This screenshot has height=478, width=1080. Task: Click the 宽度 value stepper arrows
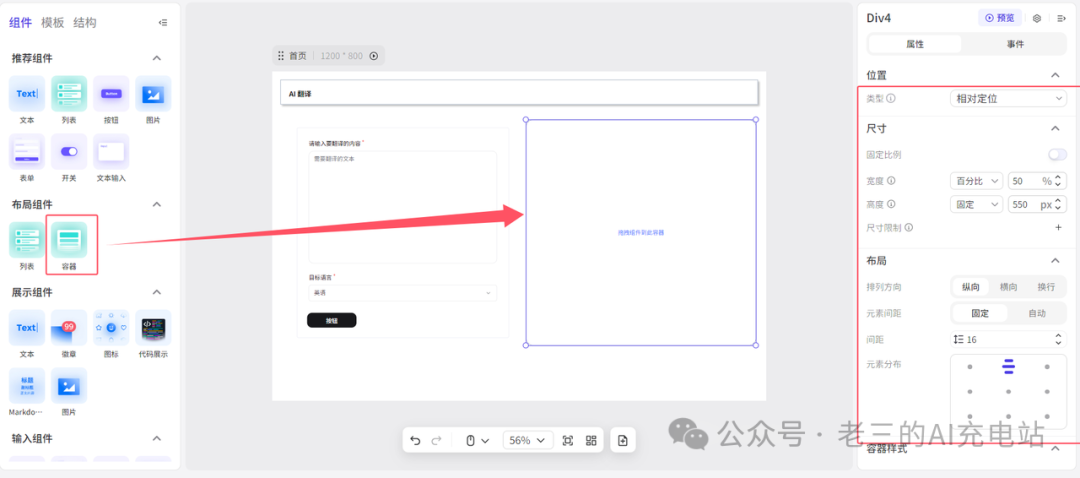pos(1059,181)
